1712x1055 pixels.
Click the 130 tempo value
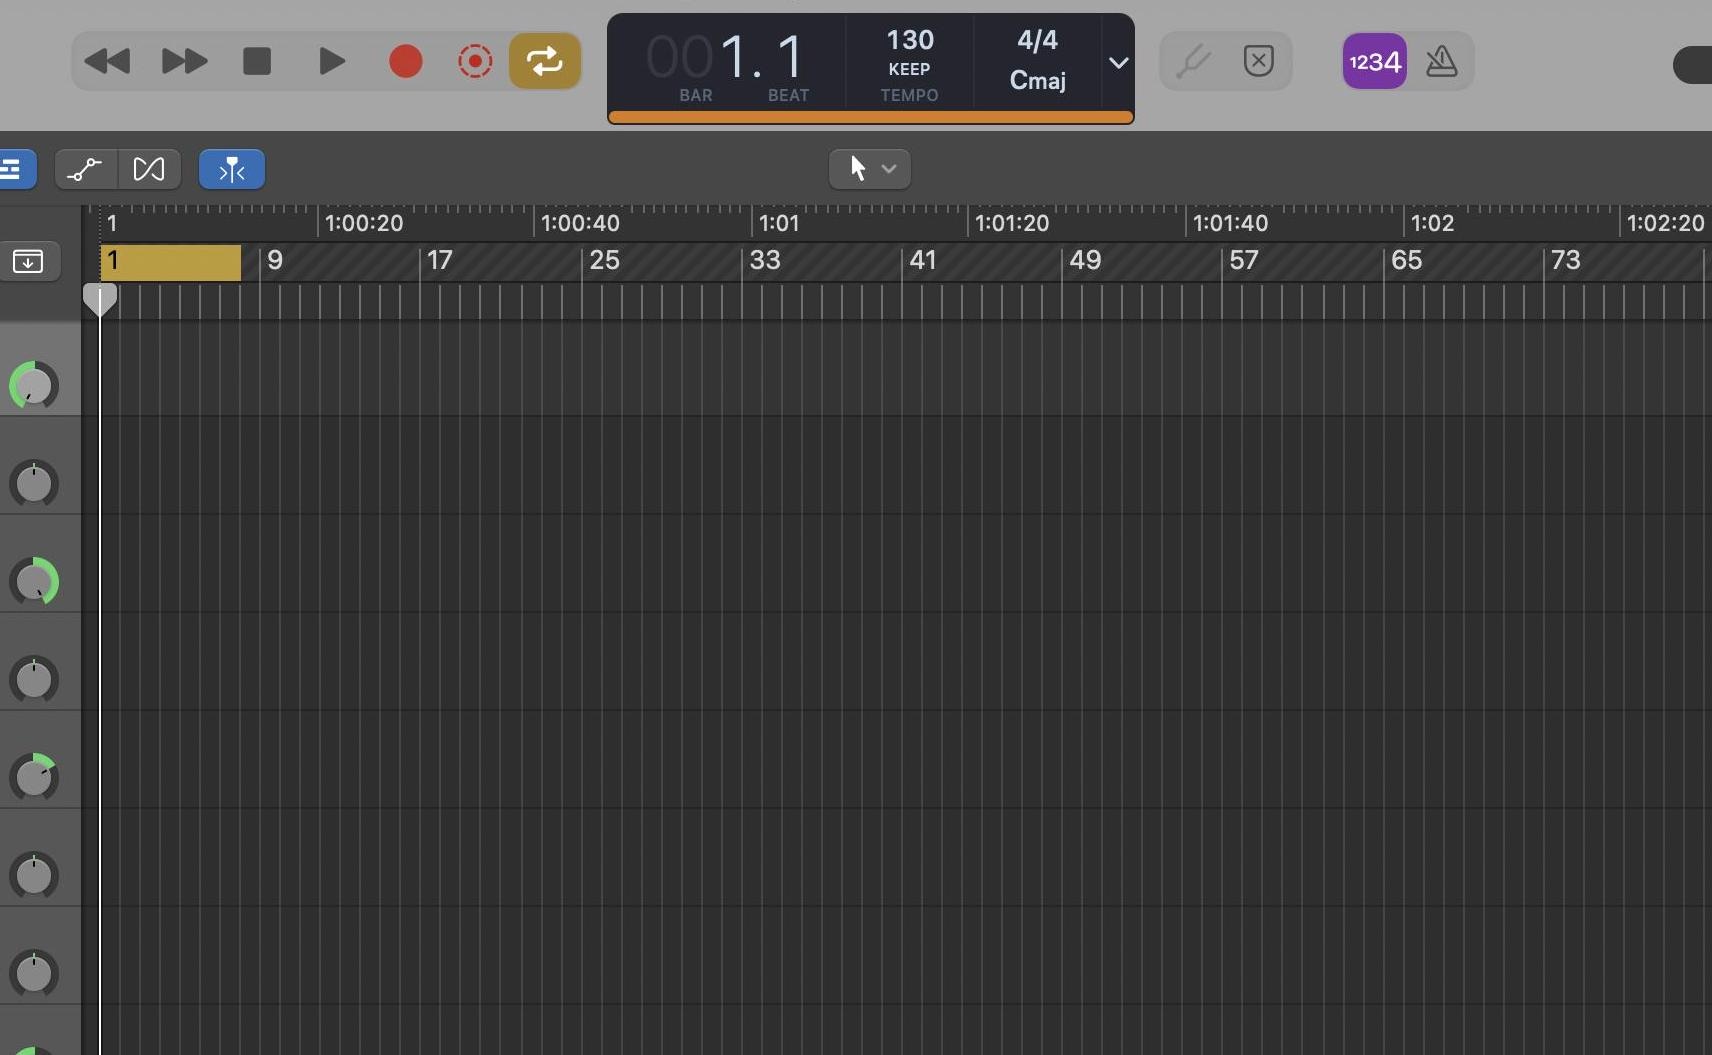tap(910, 40)
